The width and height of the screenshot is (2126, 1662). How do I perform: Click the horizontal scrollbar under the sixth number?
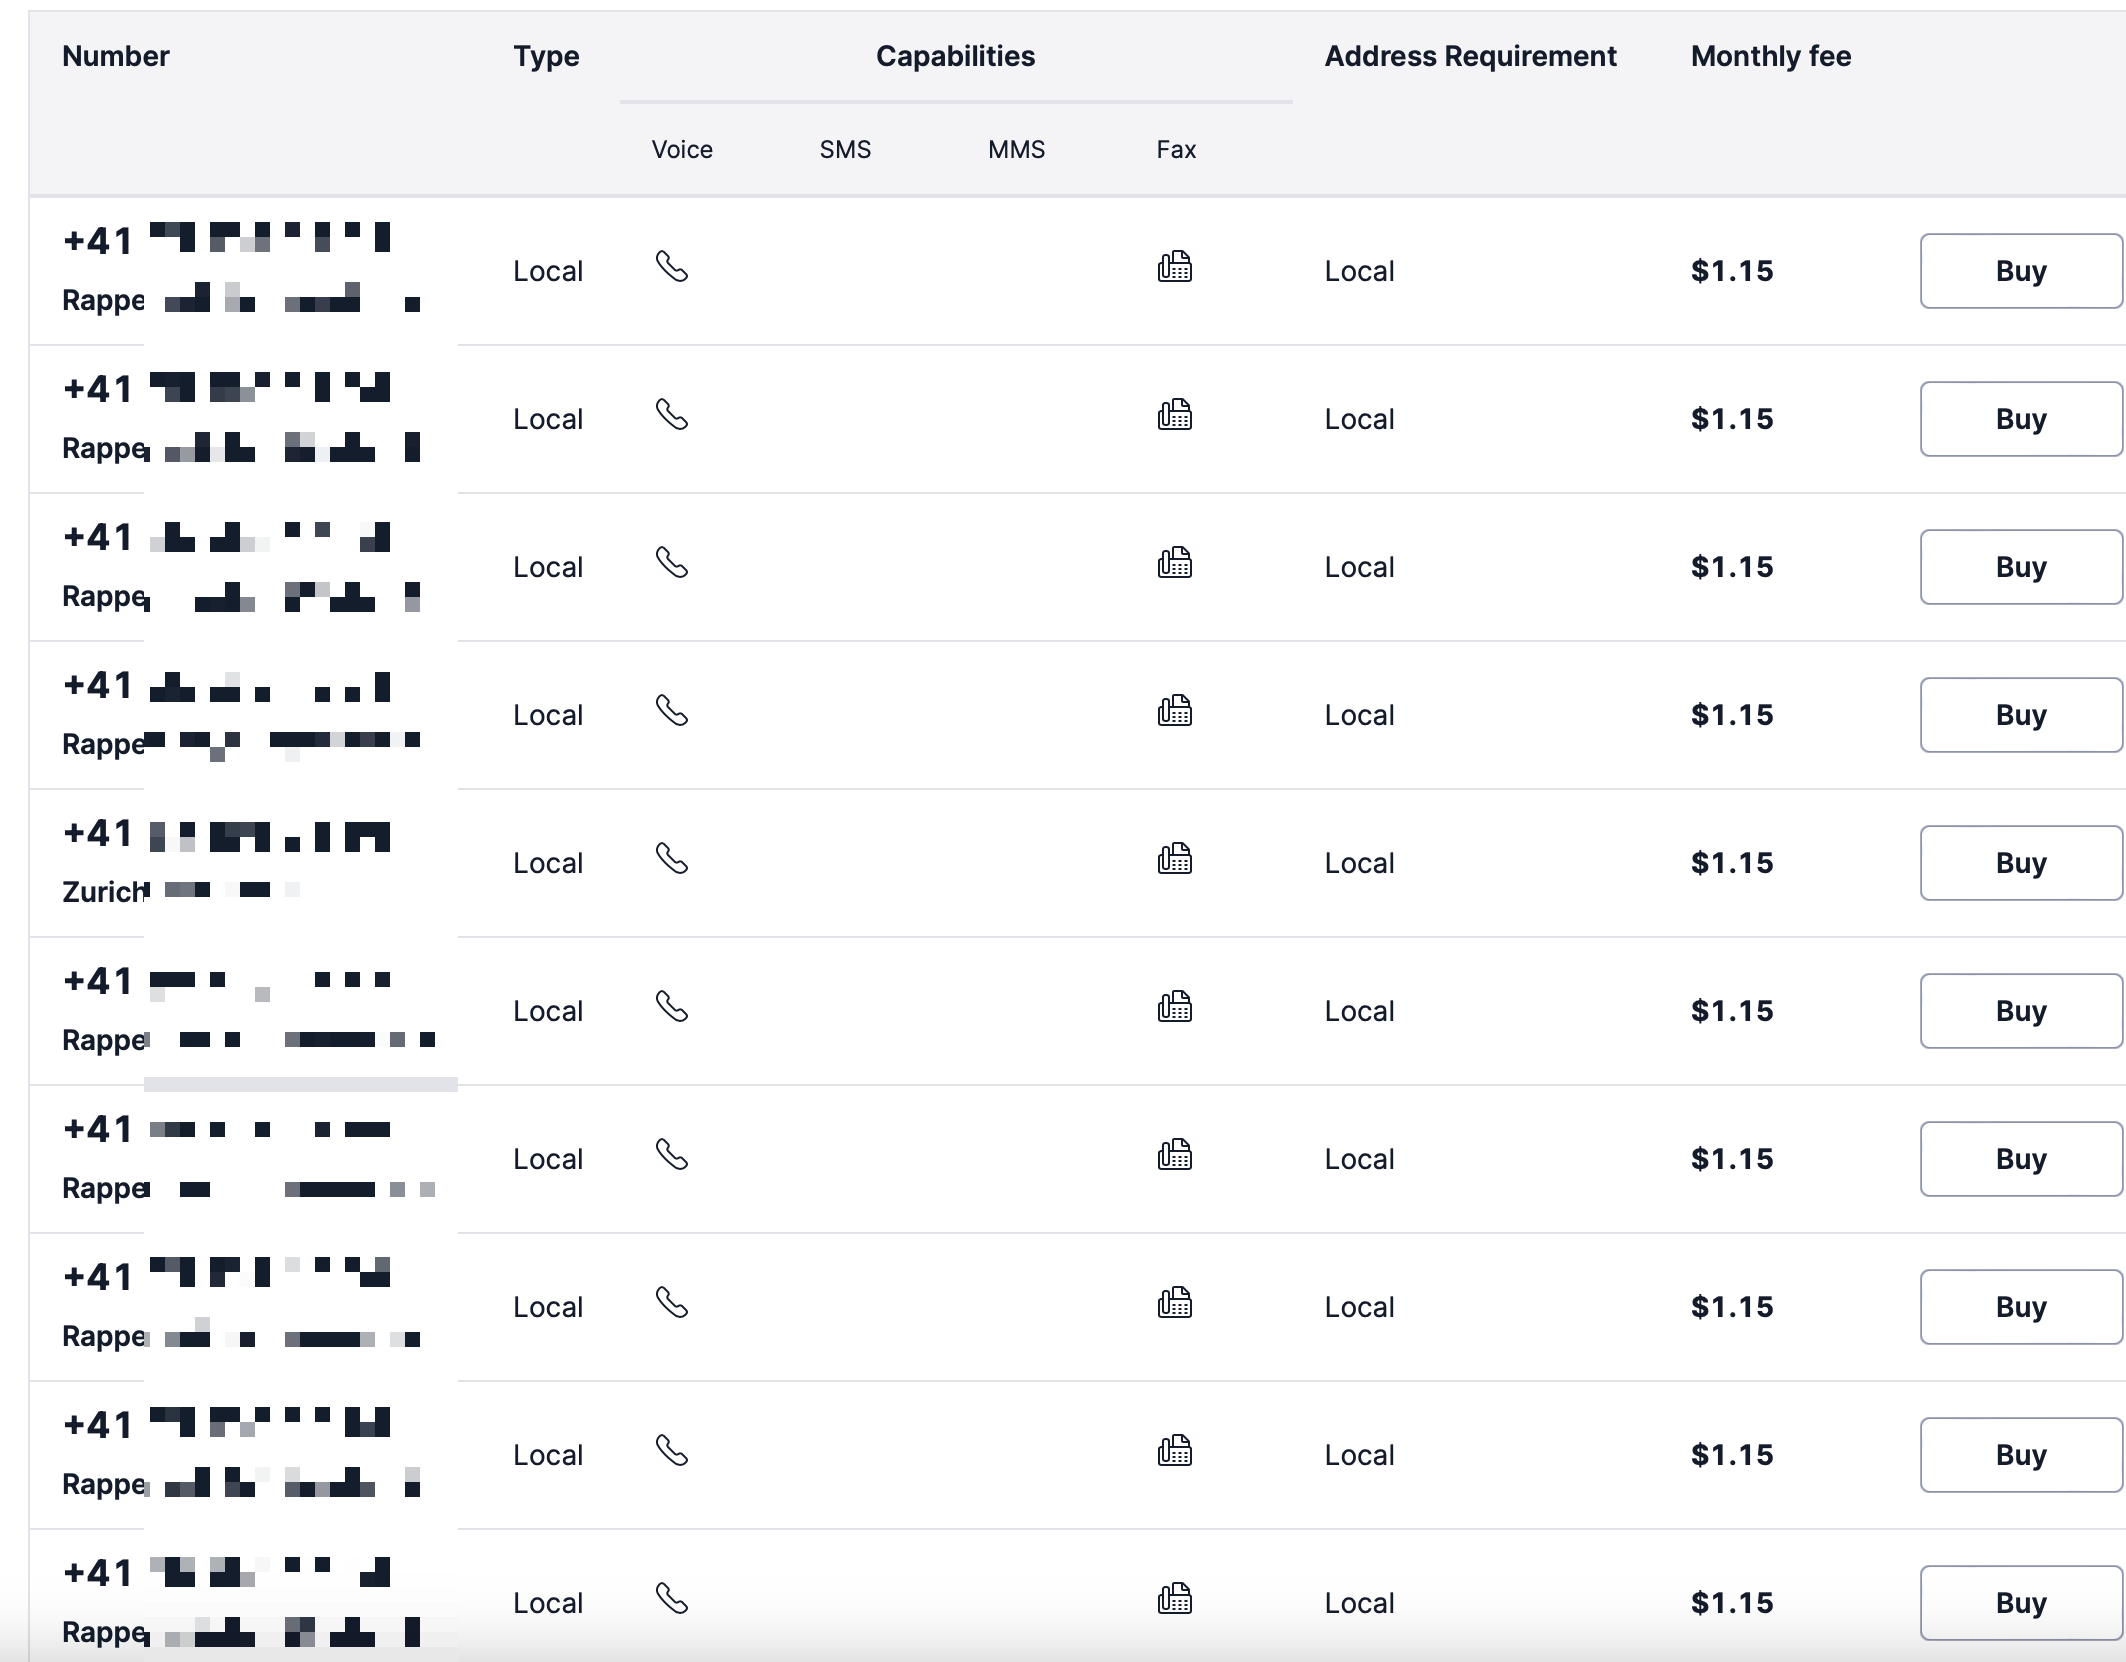coord(300,1084)
